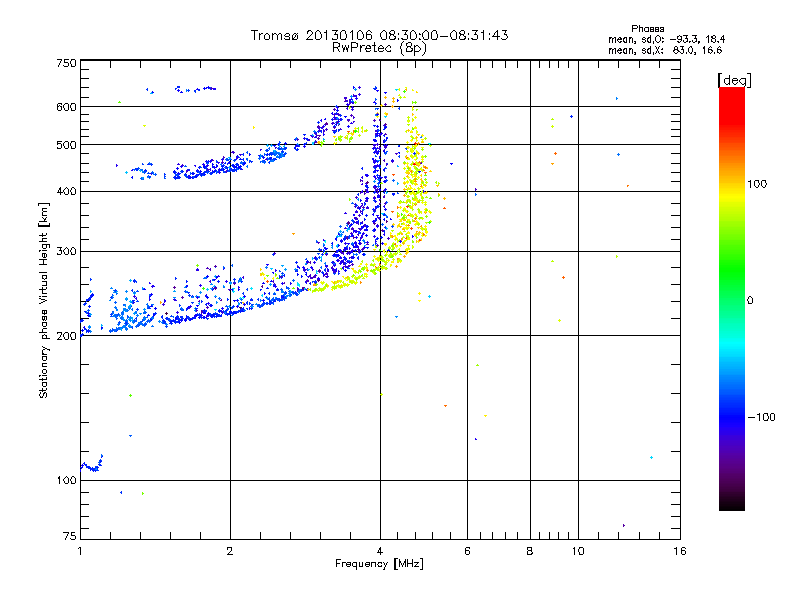Viewport: 800px width, 600px height.
Task: Select the 'Phases' header text
Action: [647, 29]
